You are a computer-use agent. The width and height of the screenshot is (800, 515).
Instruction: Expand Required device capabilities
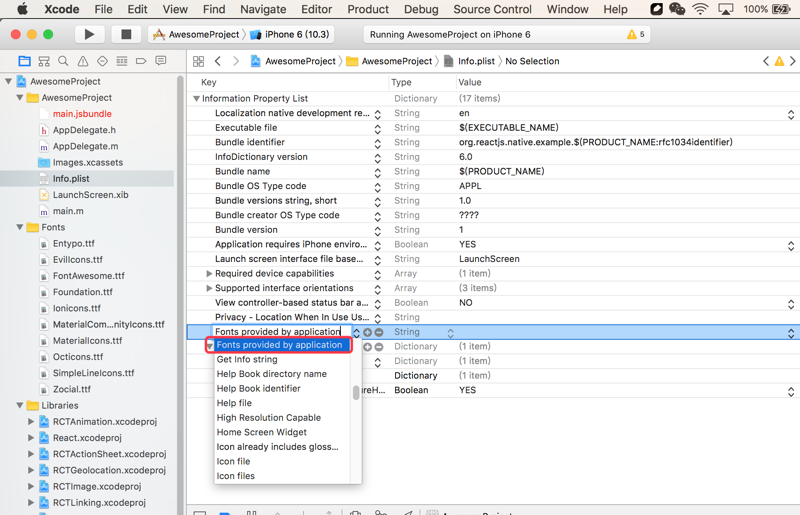209,274
